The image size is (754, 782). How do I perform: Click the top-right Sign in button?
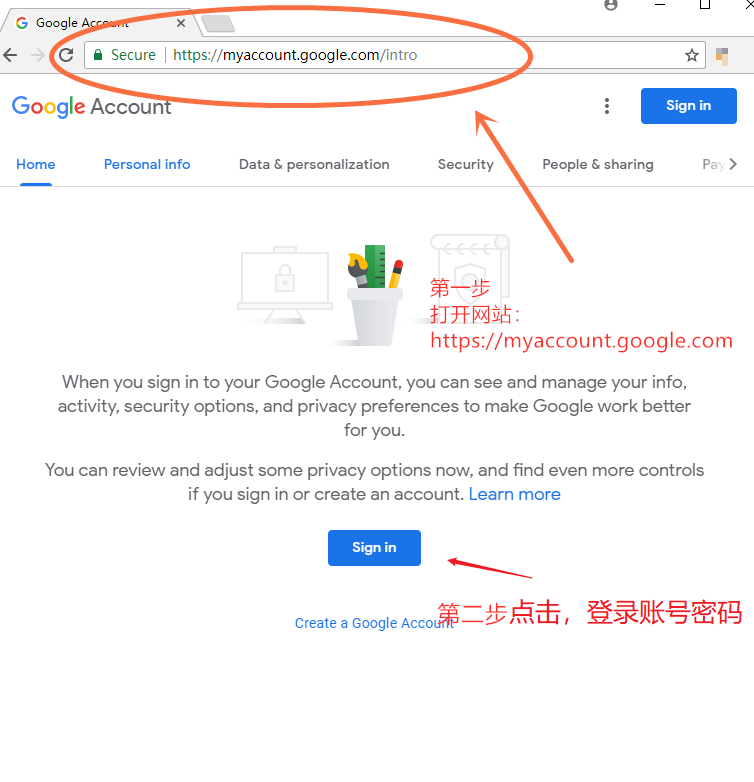point(689,106)
